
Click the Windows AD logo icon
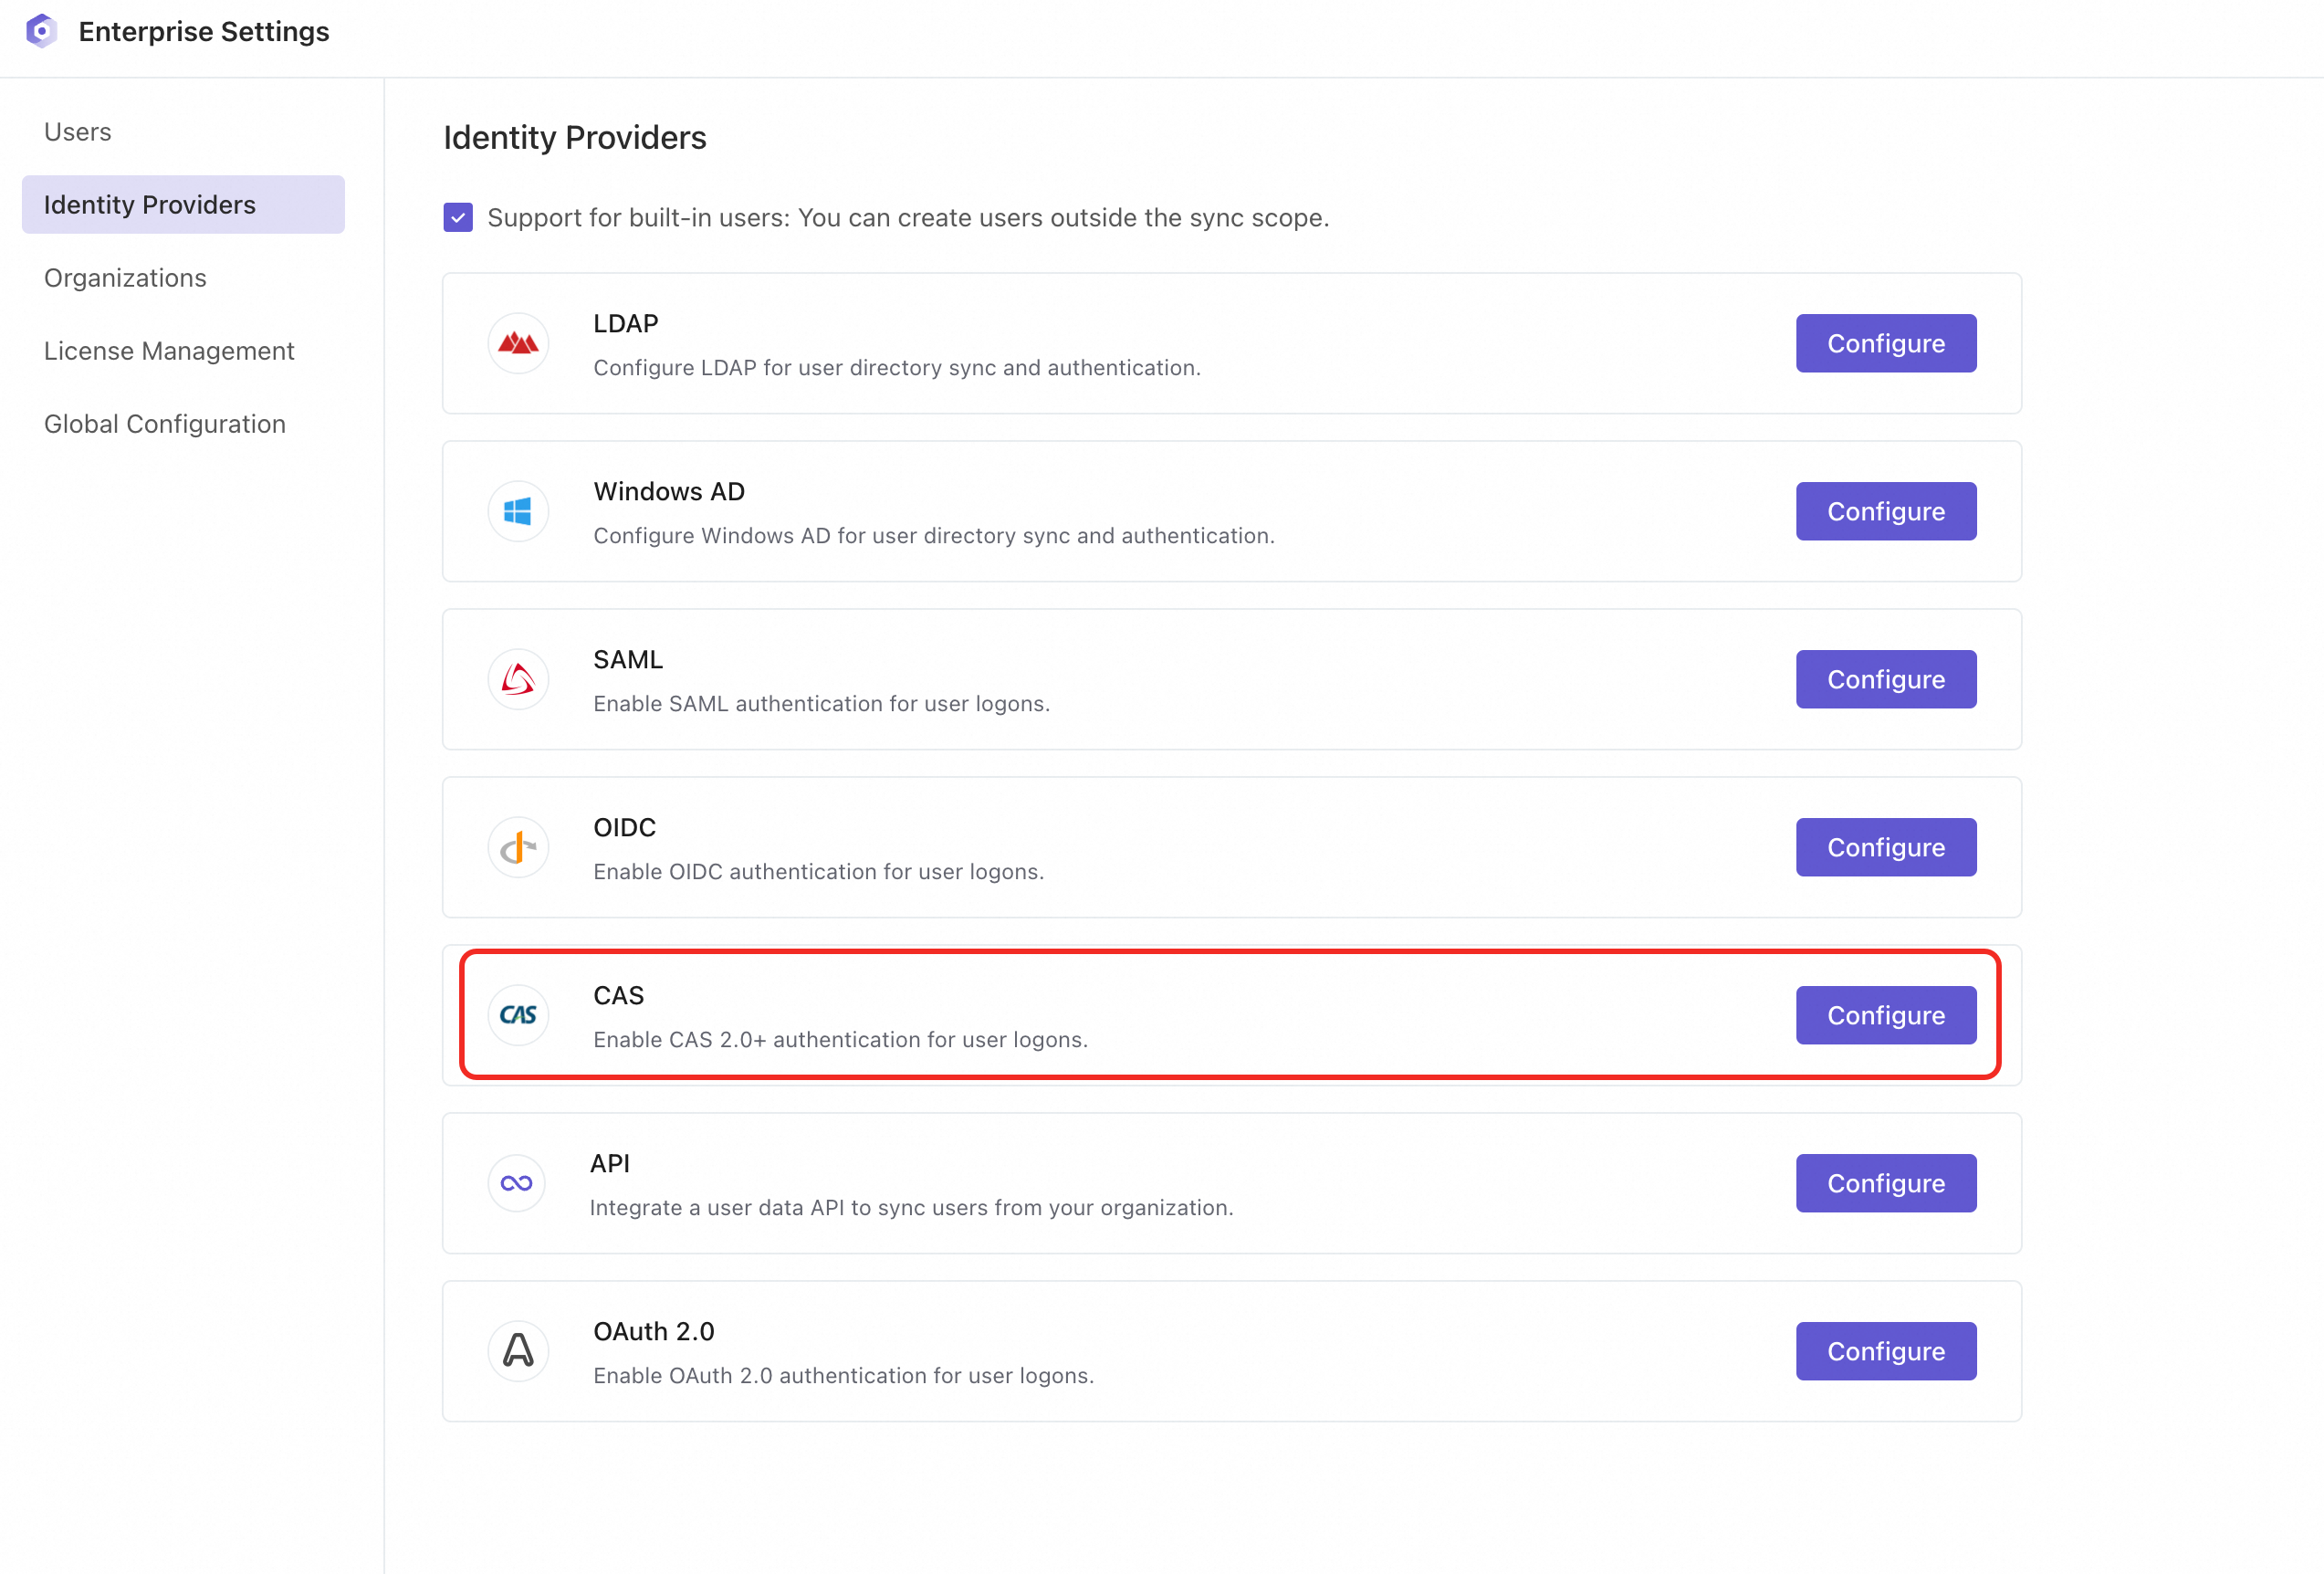click(x=518, y=512)
